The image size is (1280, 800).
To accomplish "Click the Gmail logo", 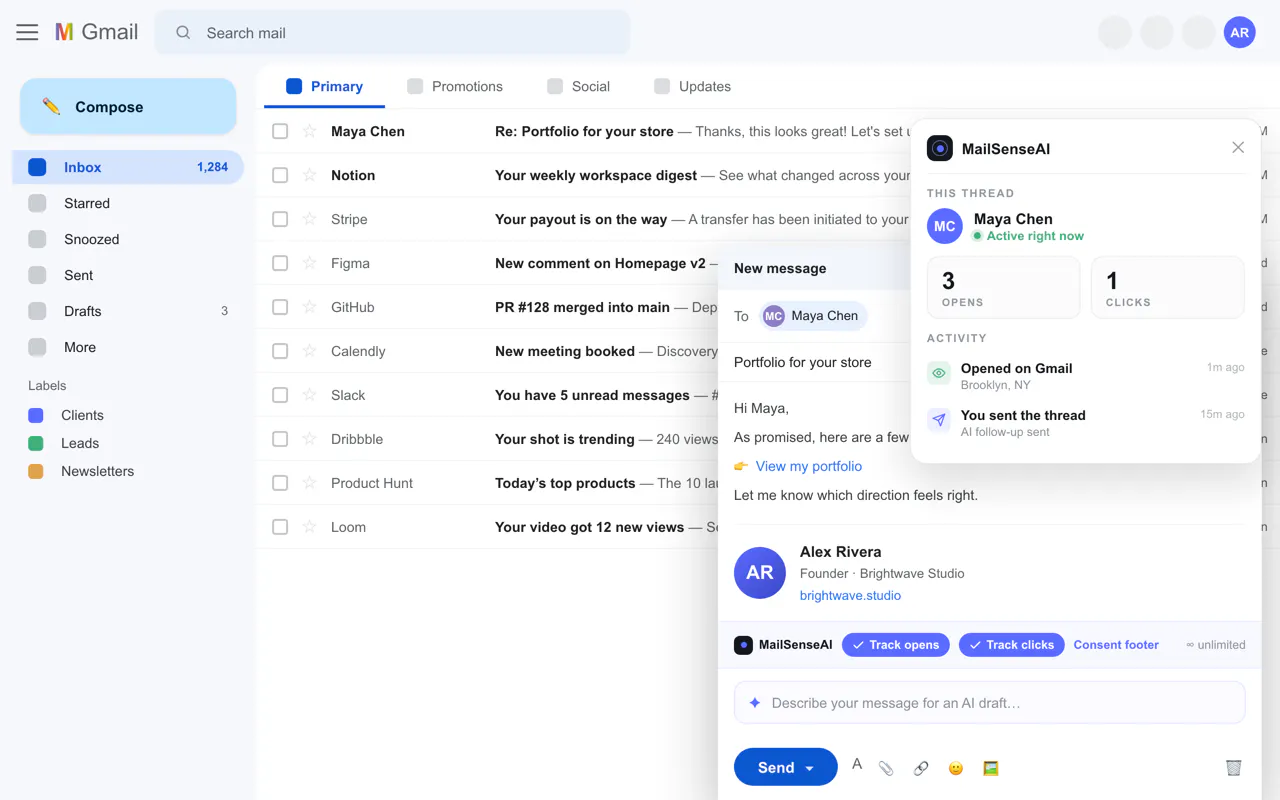I will point(96,32).
